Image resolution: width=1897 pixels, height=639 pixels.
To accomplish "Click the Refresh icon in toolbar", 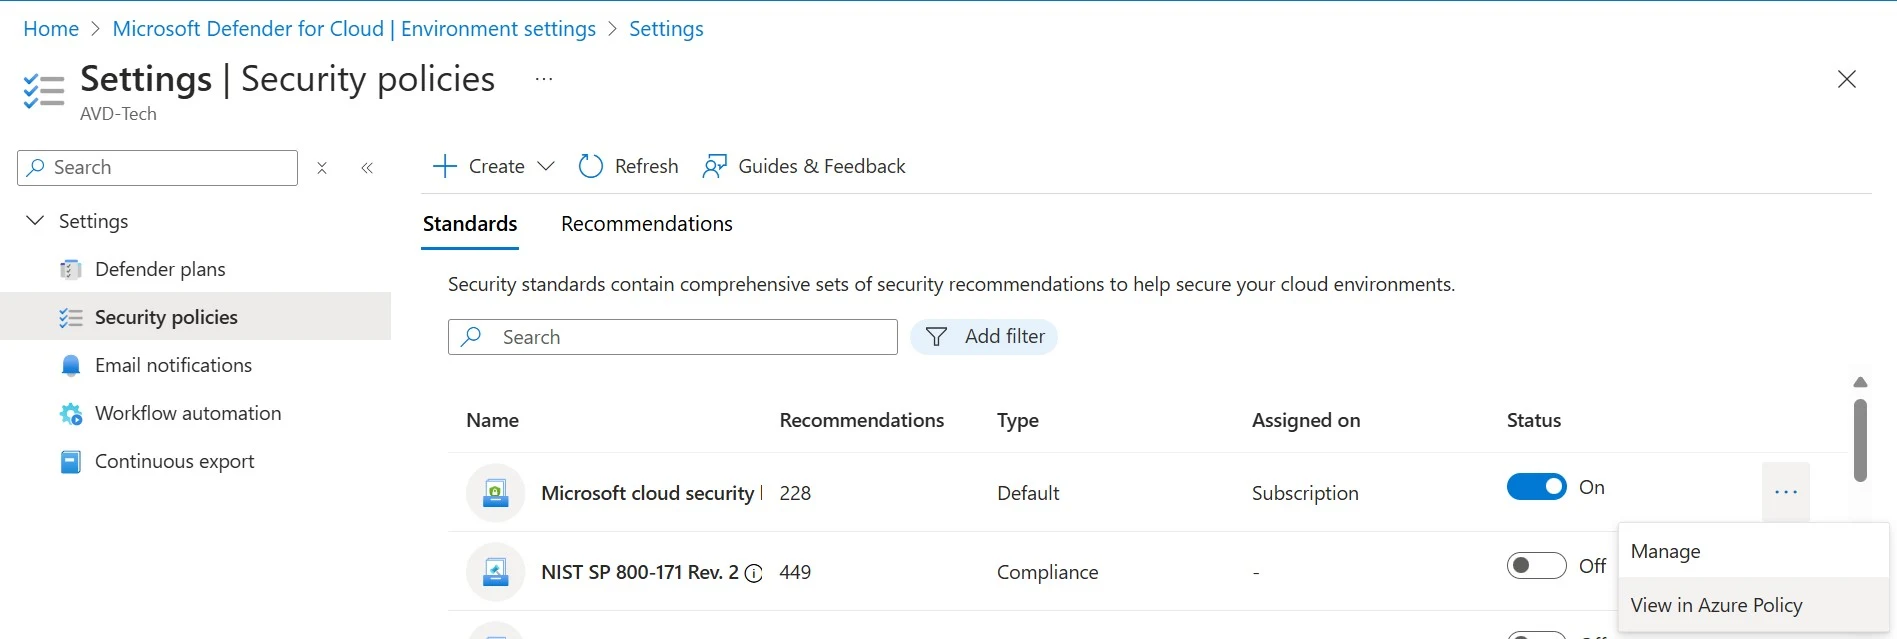I will coord(591,166).
